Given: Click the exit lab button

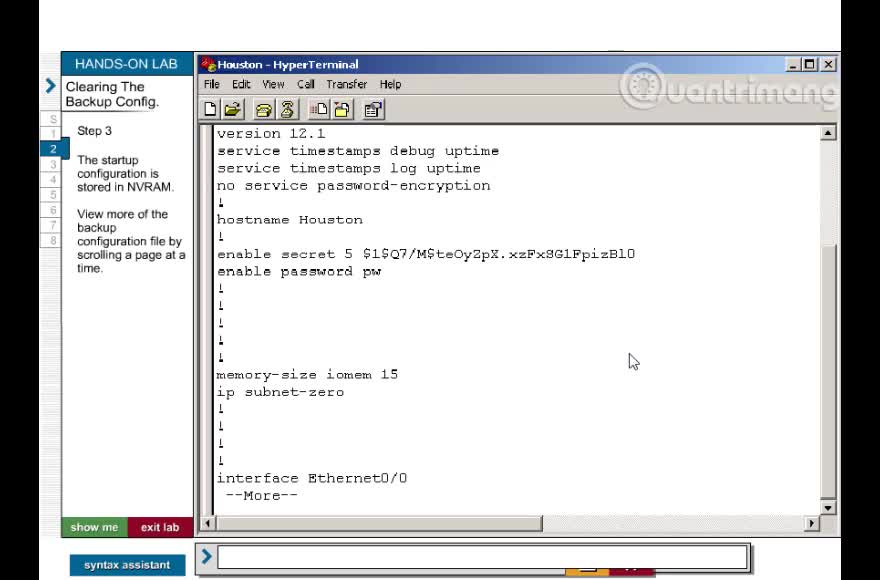Looking at the screenshot, I should pyautogui.click(x=160, y=527).
